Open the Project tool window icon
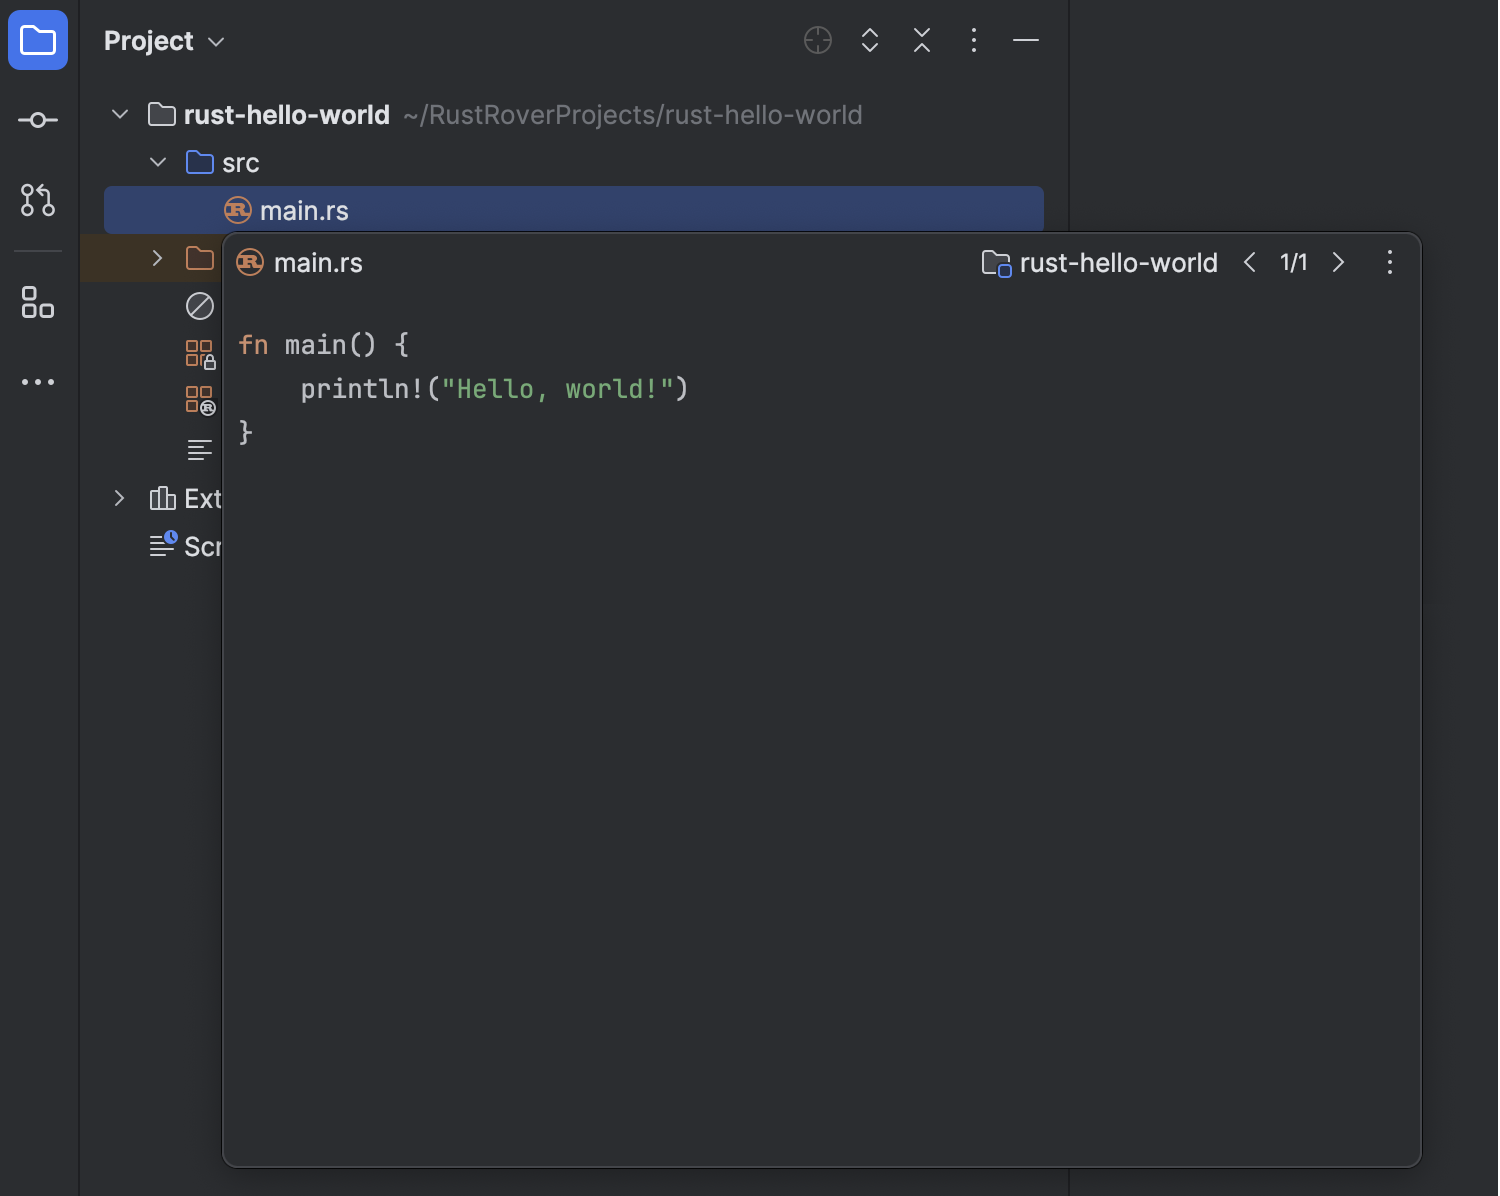The height and width of the screenshot is (1196, 1500). pos(37,40)
